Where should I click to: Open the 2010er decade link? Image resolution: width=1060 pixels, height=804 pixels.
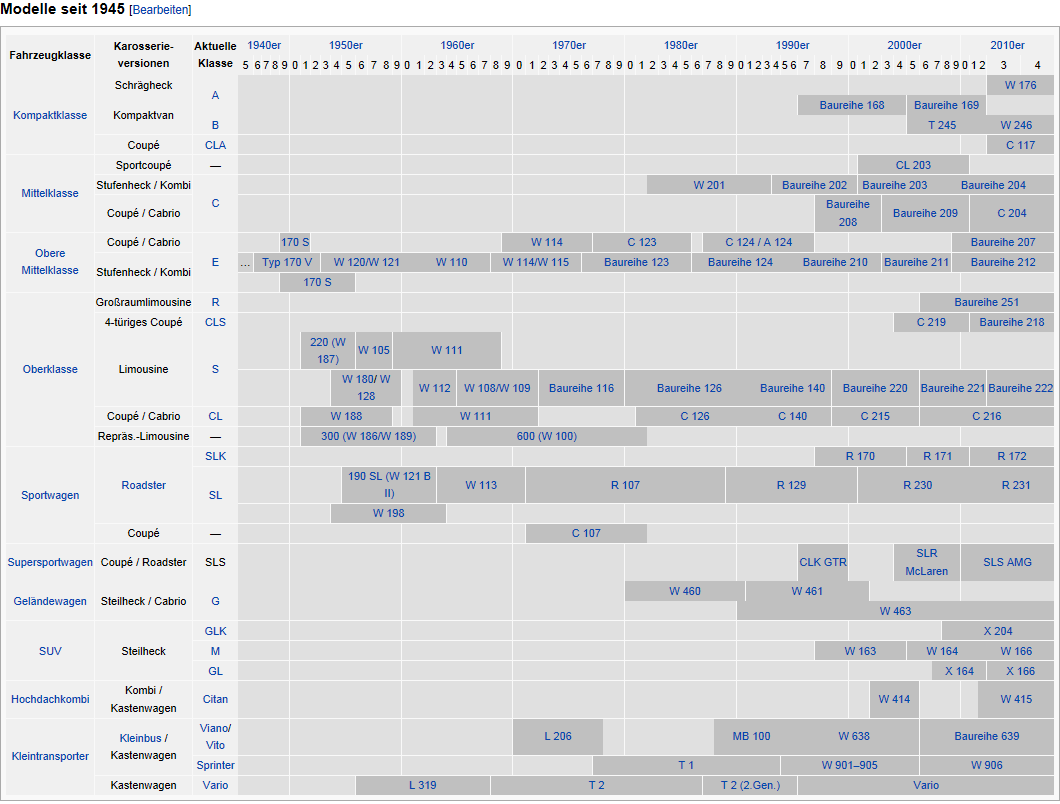pyautogui.click(x=1007, y=45)
